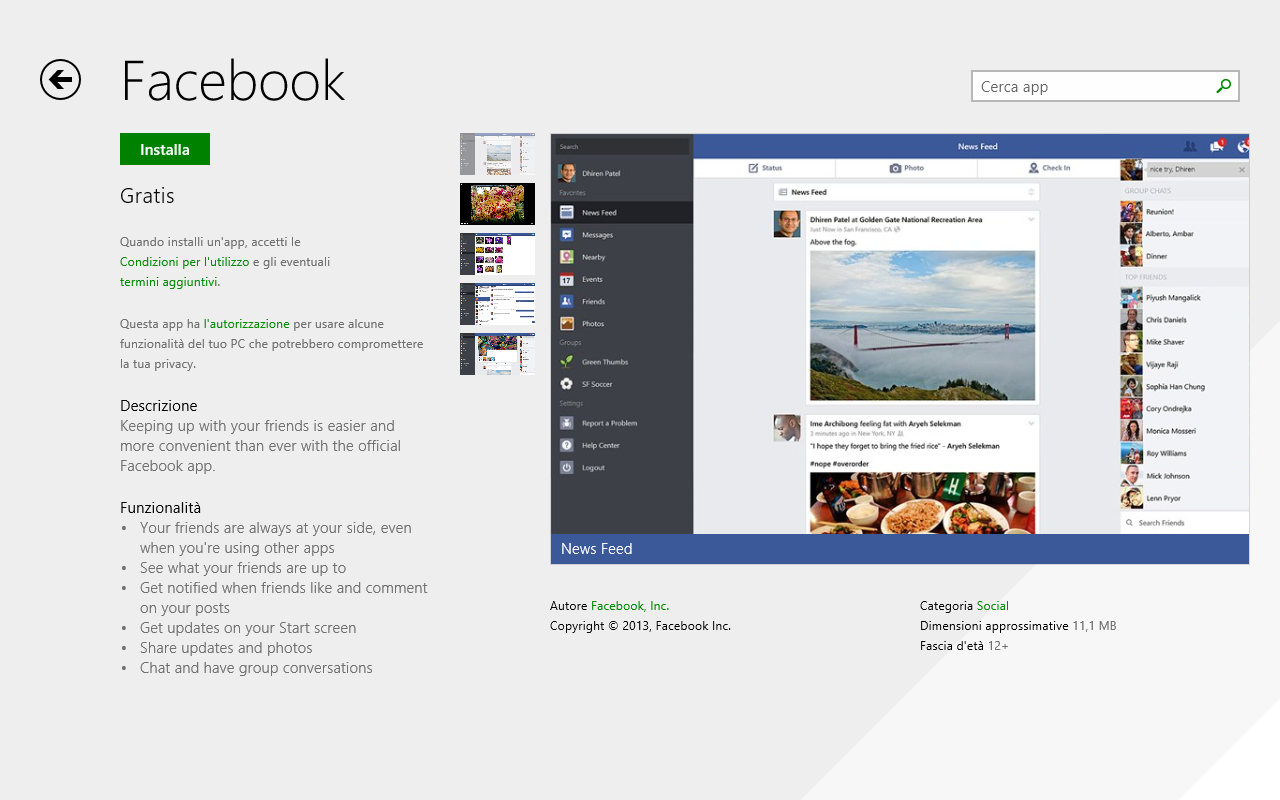Click 'Get updates on your Start screen' line
Image resolution: width=1280 pixels, height=800 pixels.
(x=248, y=627)
